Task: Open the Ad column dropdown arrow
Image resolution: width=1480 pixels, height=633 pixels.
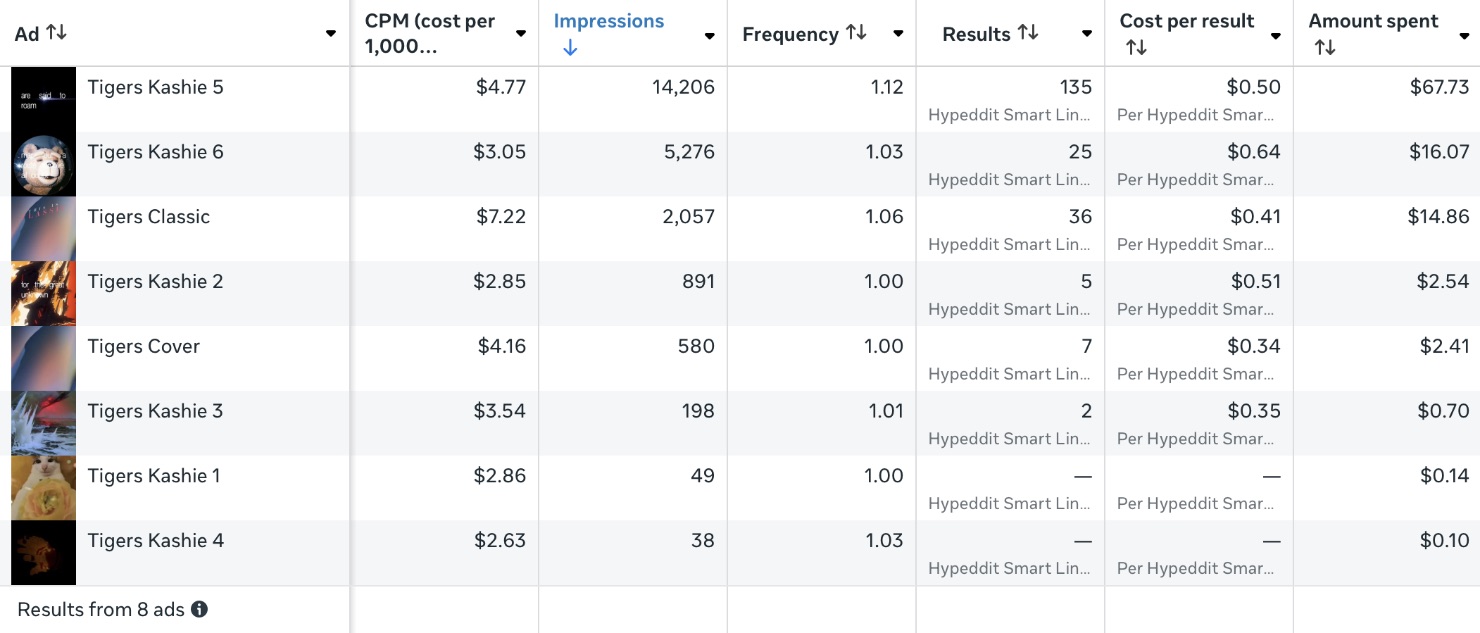Action: (x=331, y=34)
